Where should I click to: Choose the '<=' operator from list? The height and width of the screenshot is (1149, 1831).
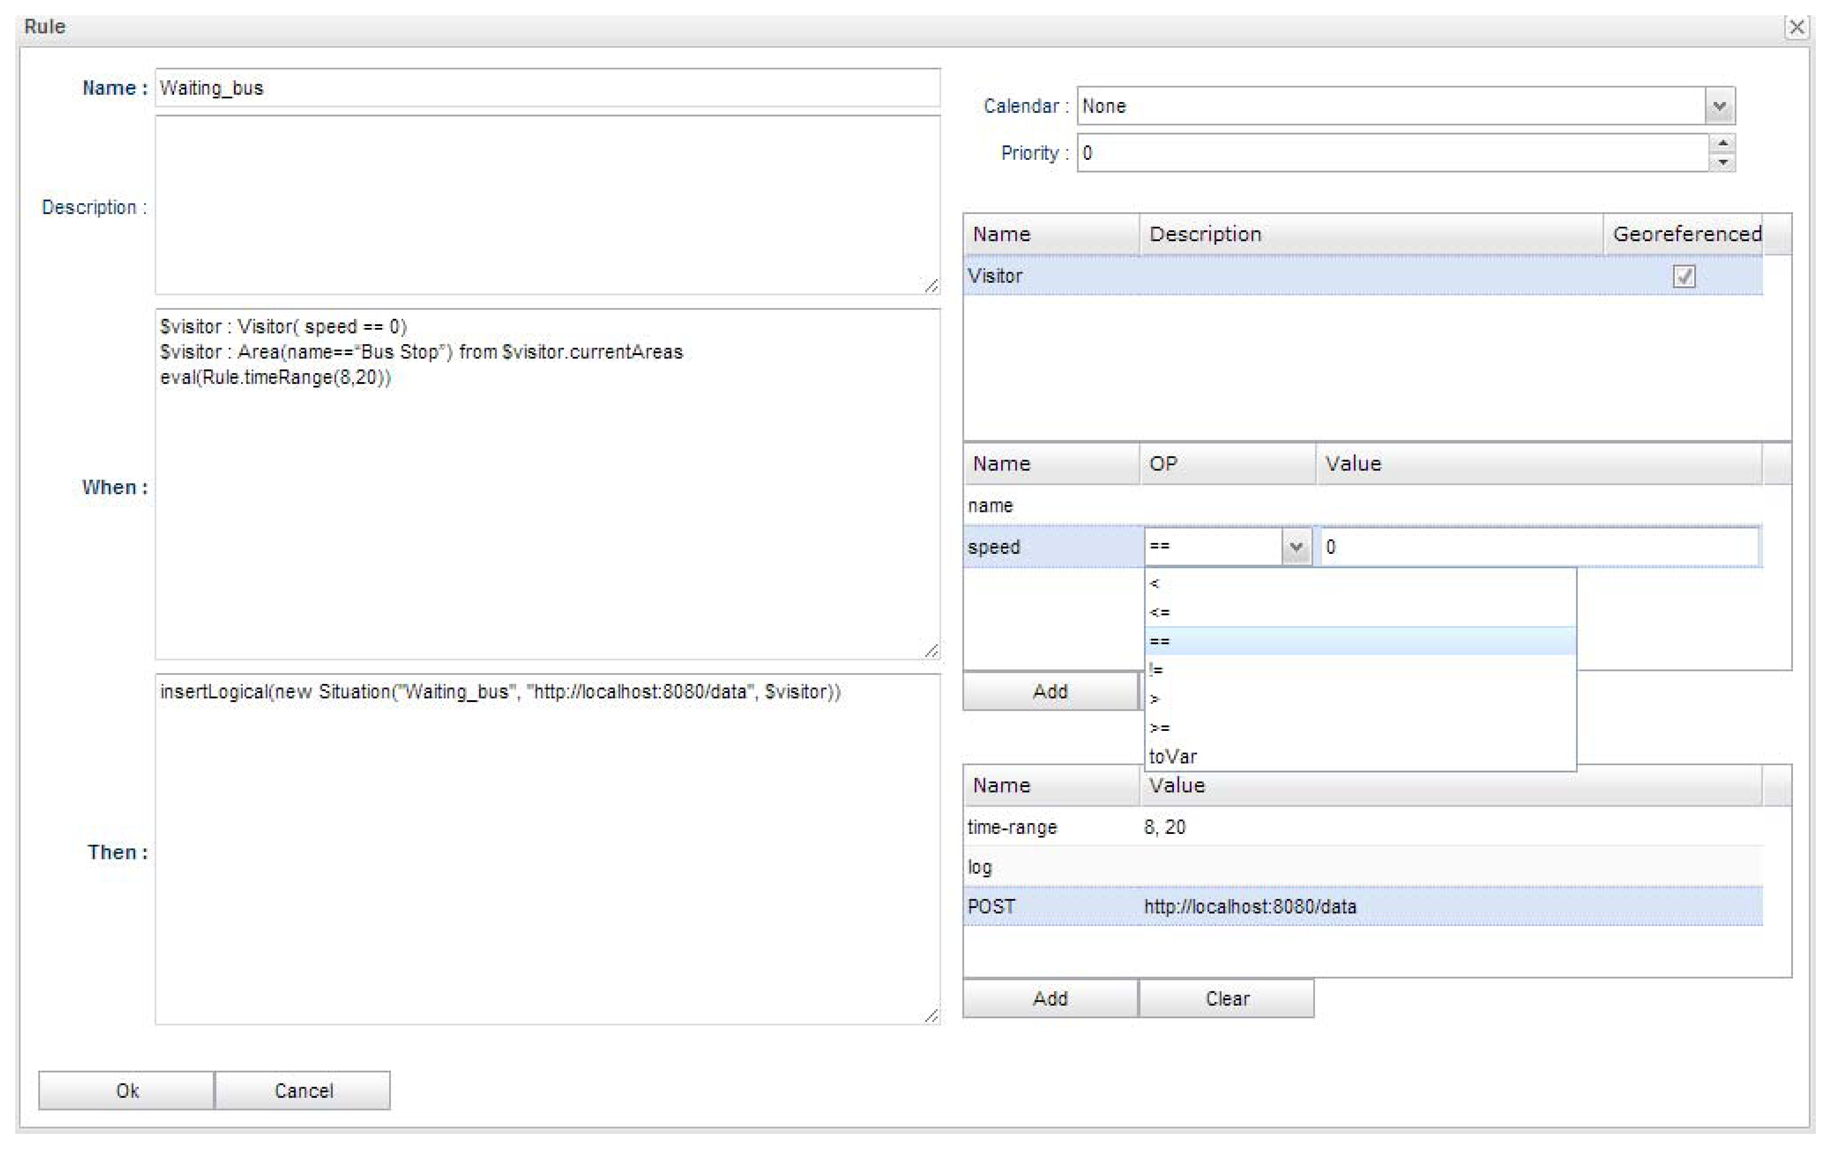tap(1360, 612)
